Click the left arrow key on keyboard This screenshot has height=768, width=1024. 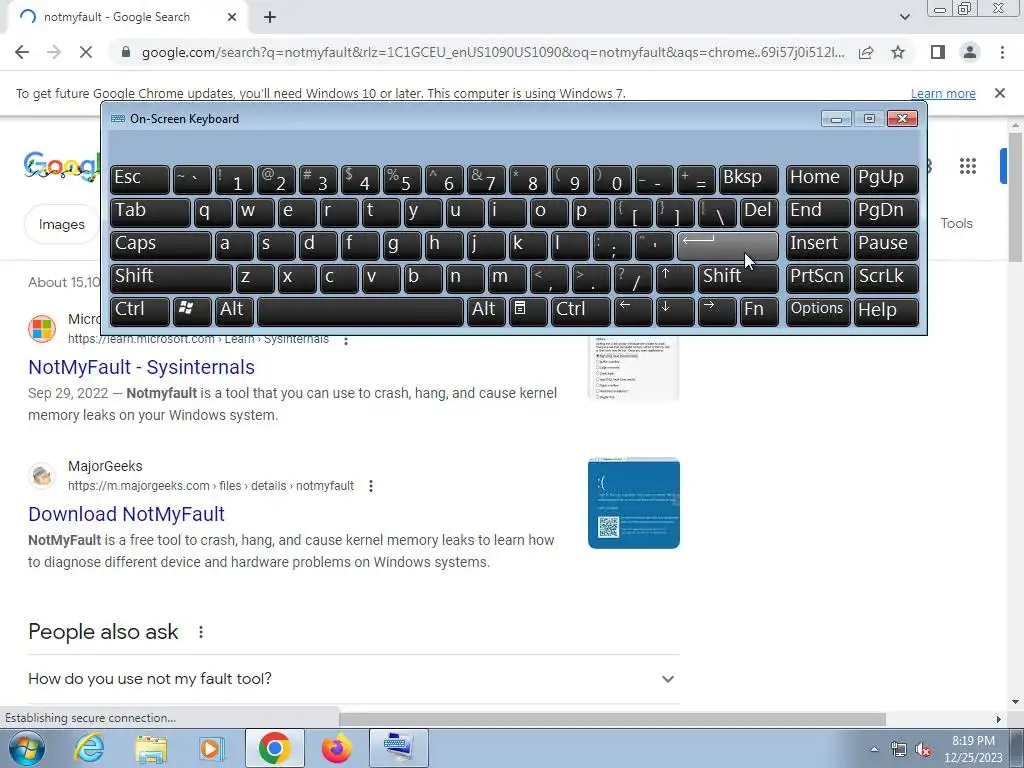tap(632, 311)
